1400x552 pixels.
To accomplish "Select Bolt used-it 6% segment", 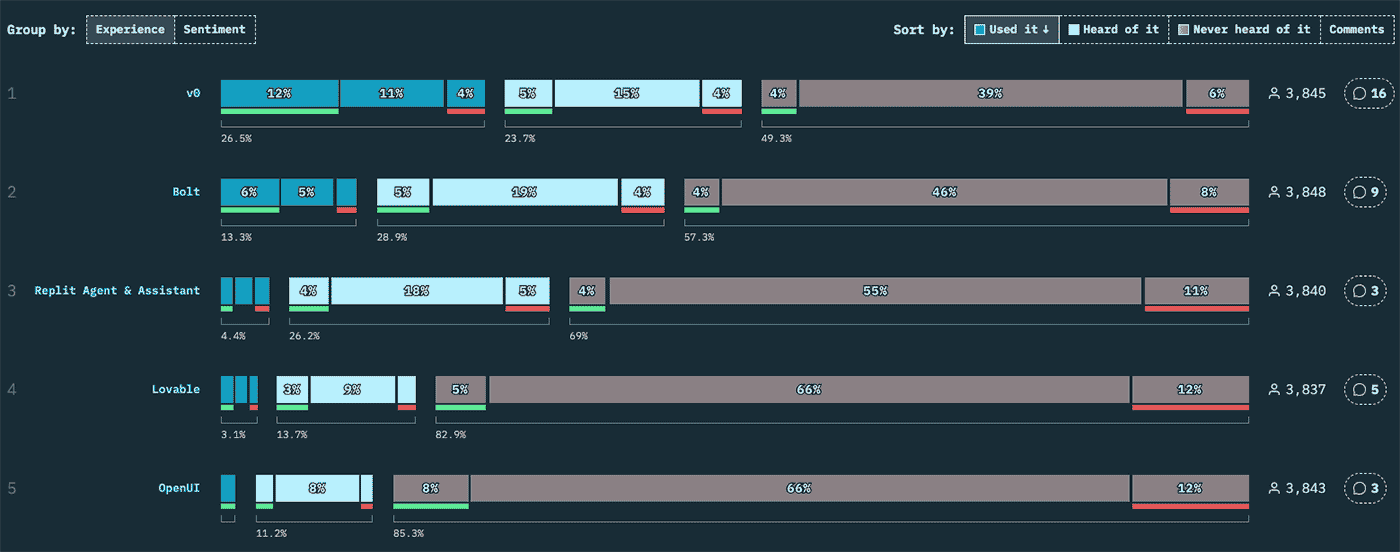I will point(250,191).
